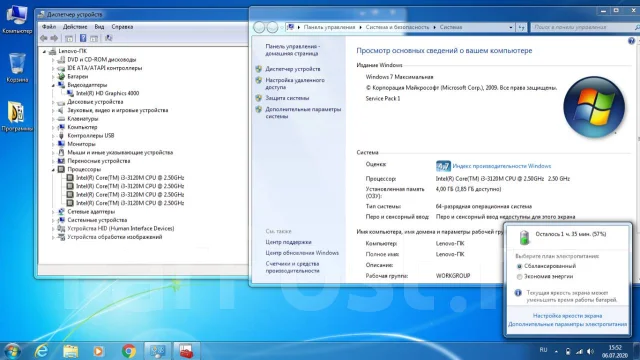640x360 pixels.
Task: Open Настройка яркости экрана link
Action: point(567,316)
